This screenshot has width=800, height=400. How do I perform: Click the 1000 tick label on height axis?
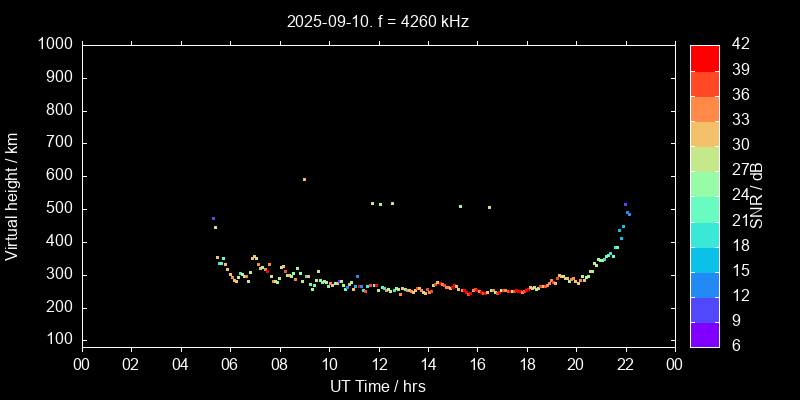click(x=56, y=44)
